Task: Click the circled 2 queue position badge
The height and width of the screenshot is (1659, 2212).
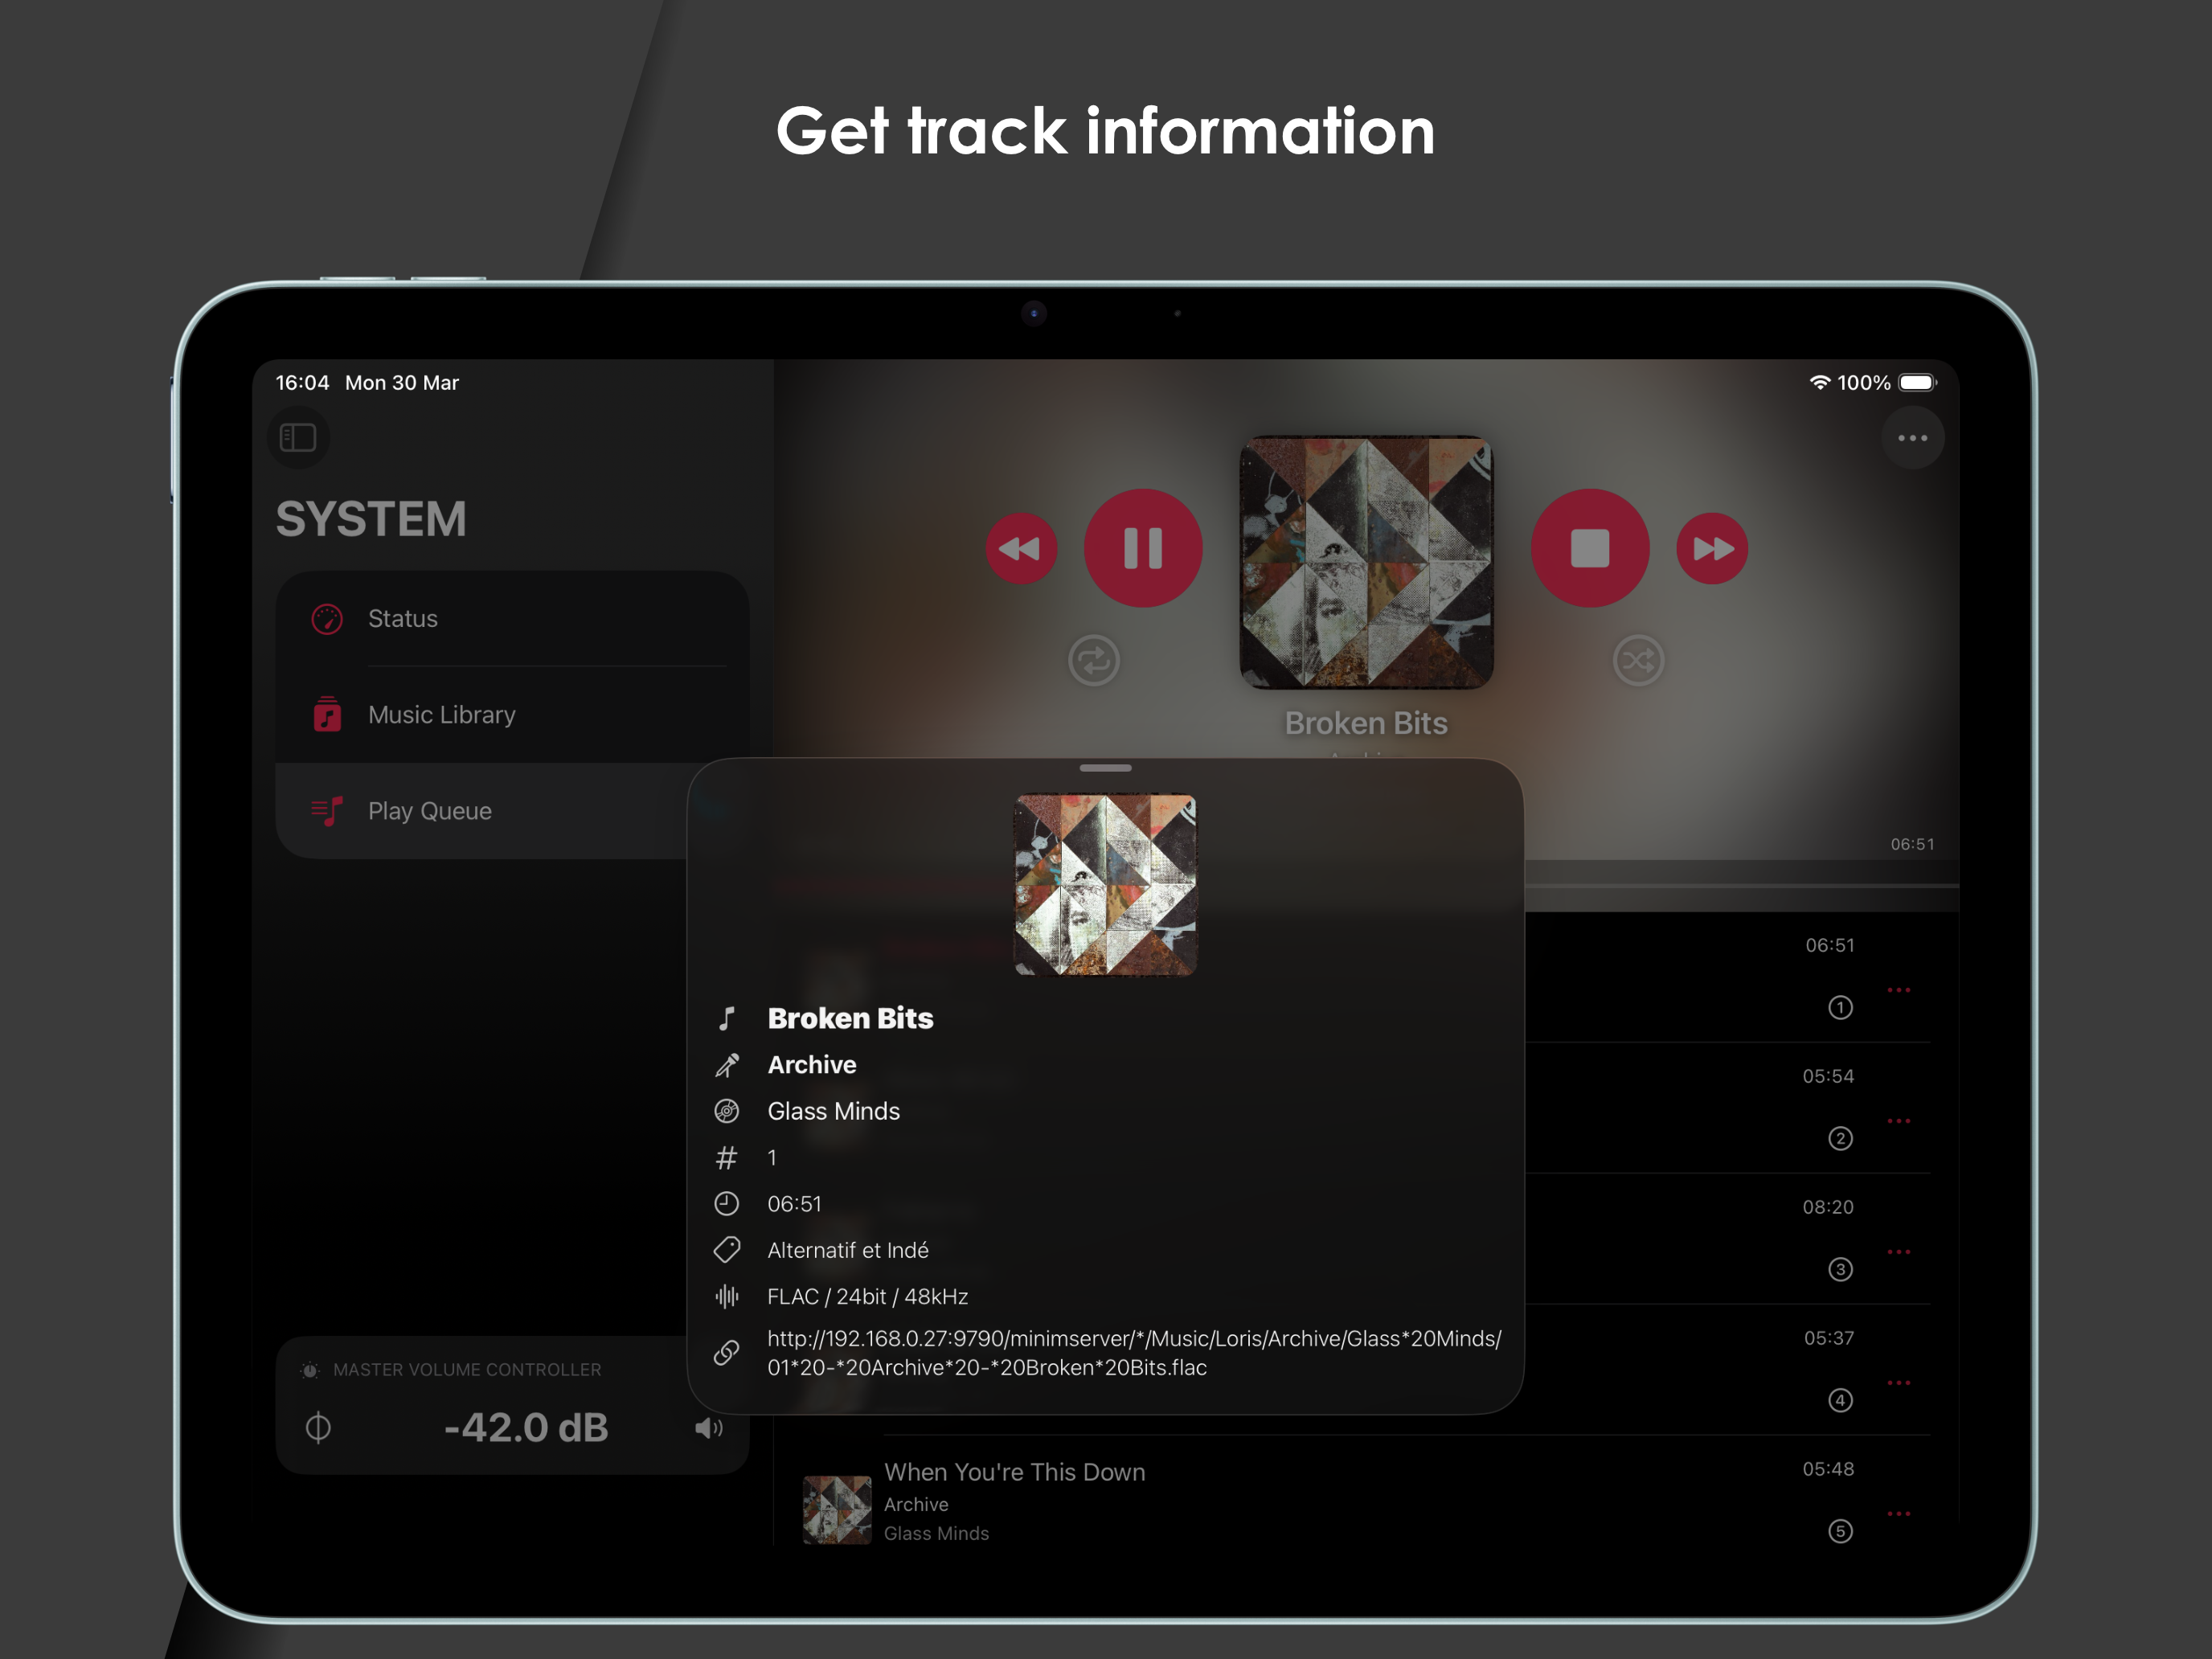Action: click(1840, 1139)
